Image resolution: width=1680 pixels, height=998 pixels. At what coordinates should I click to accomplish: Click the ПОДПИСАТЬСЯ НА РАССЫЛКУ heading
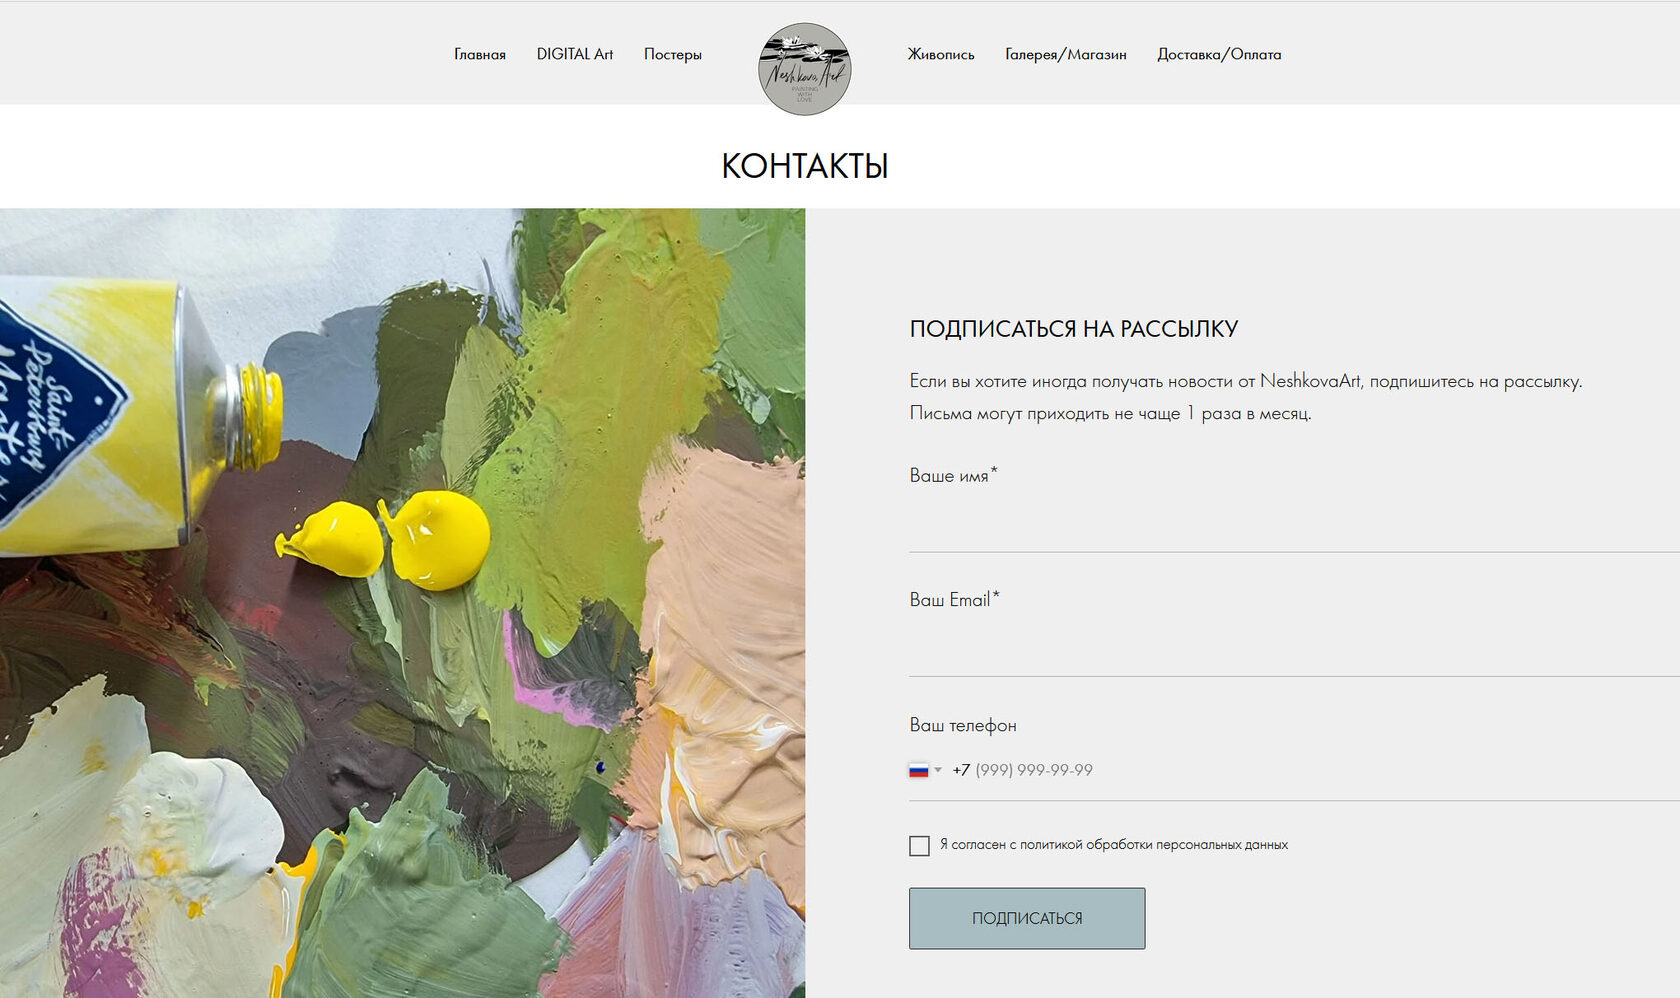point(1074,329)
